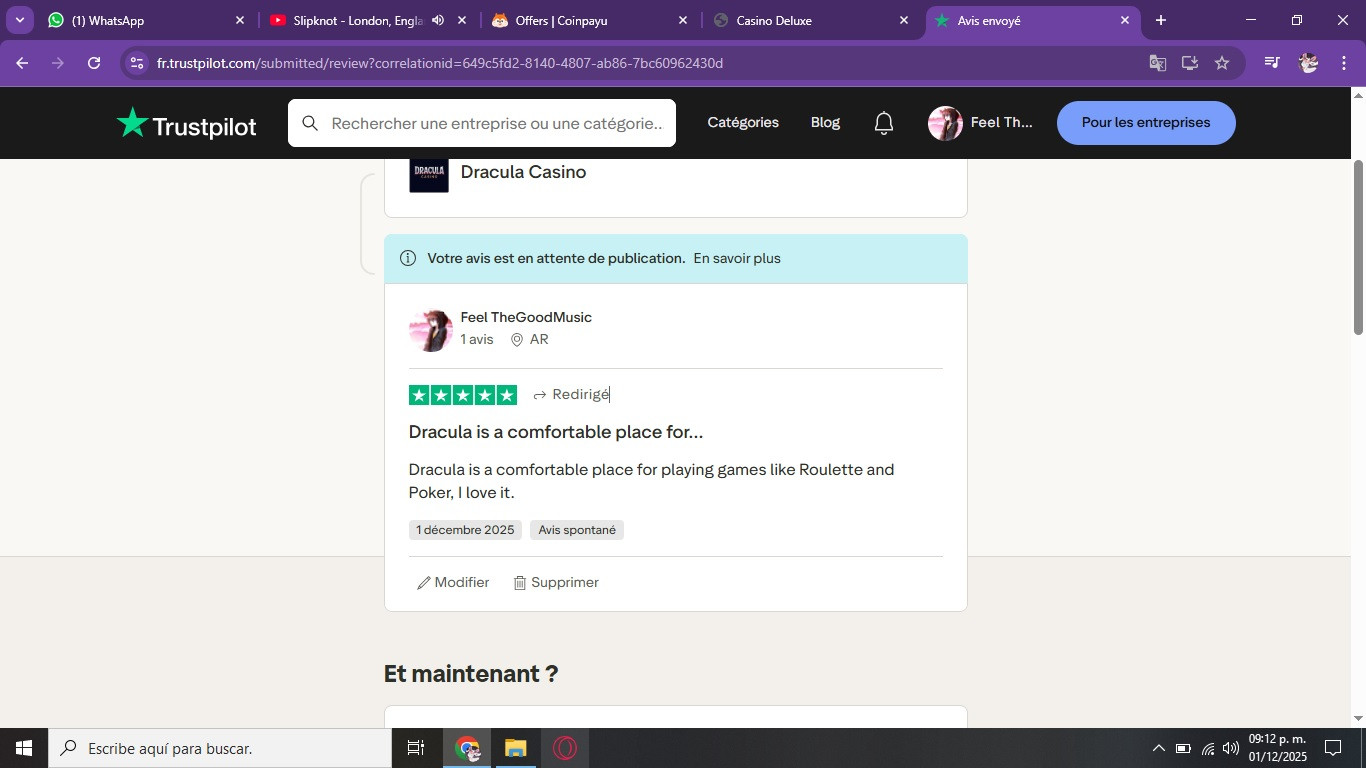Open the media control icon in toolbar
The width and height of the screenshot is (1366, 768).
coord(1272,63)
